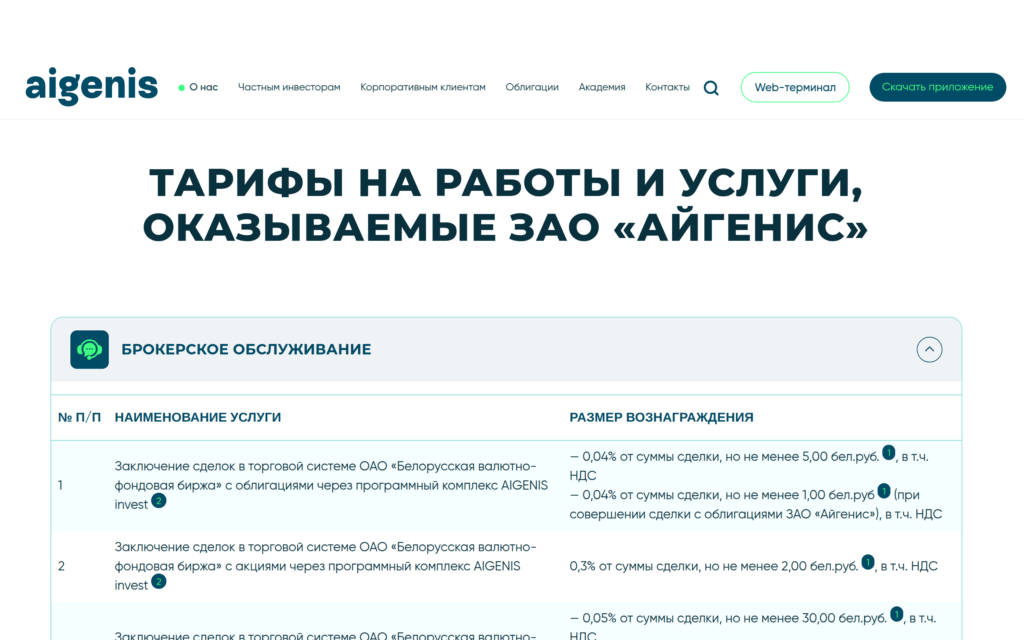This screenshot has width=1024, height=640.
Task: Go to Облигации page
Action: [x=532, y=87]
